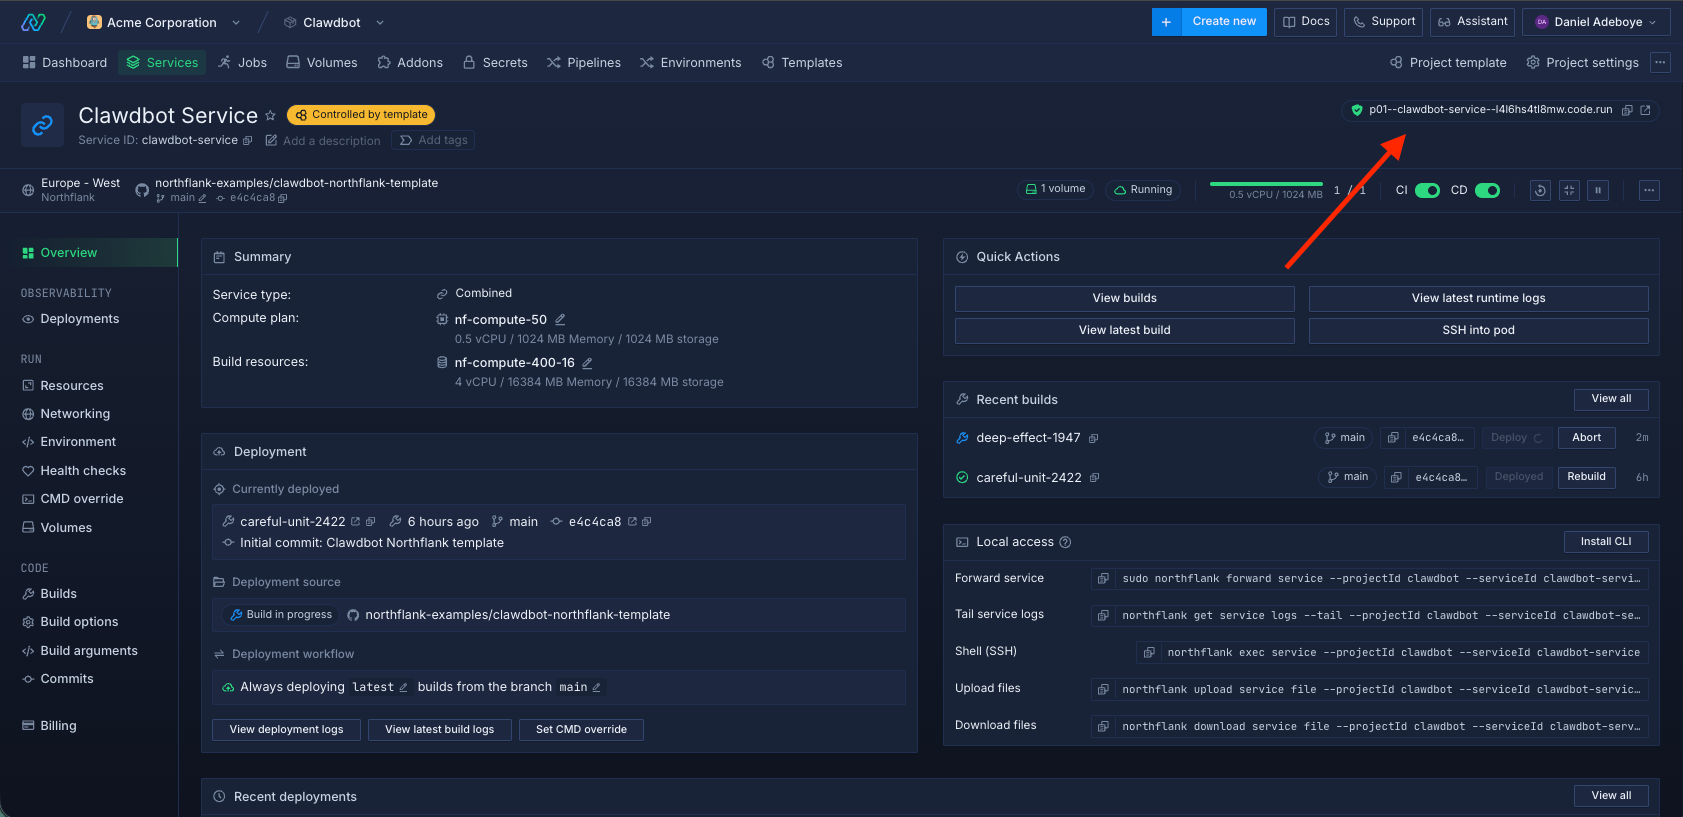Click the scale service icon
Screen dimensions: 1683x817
(x=1569, y=190)
